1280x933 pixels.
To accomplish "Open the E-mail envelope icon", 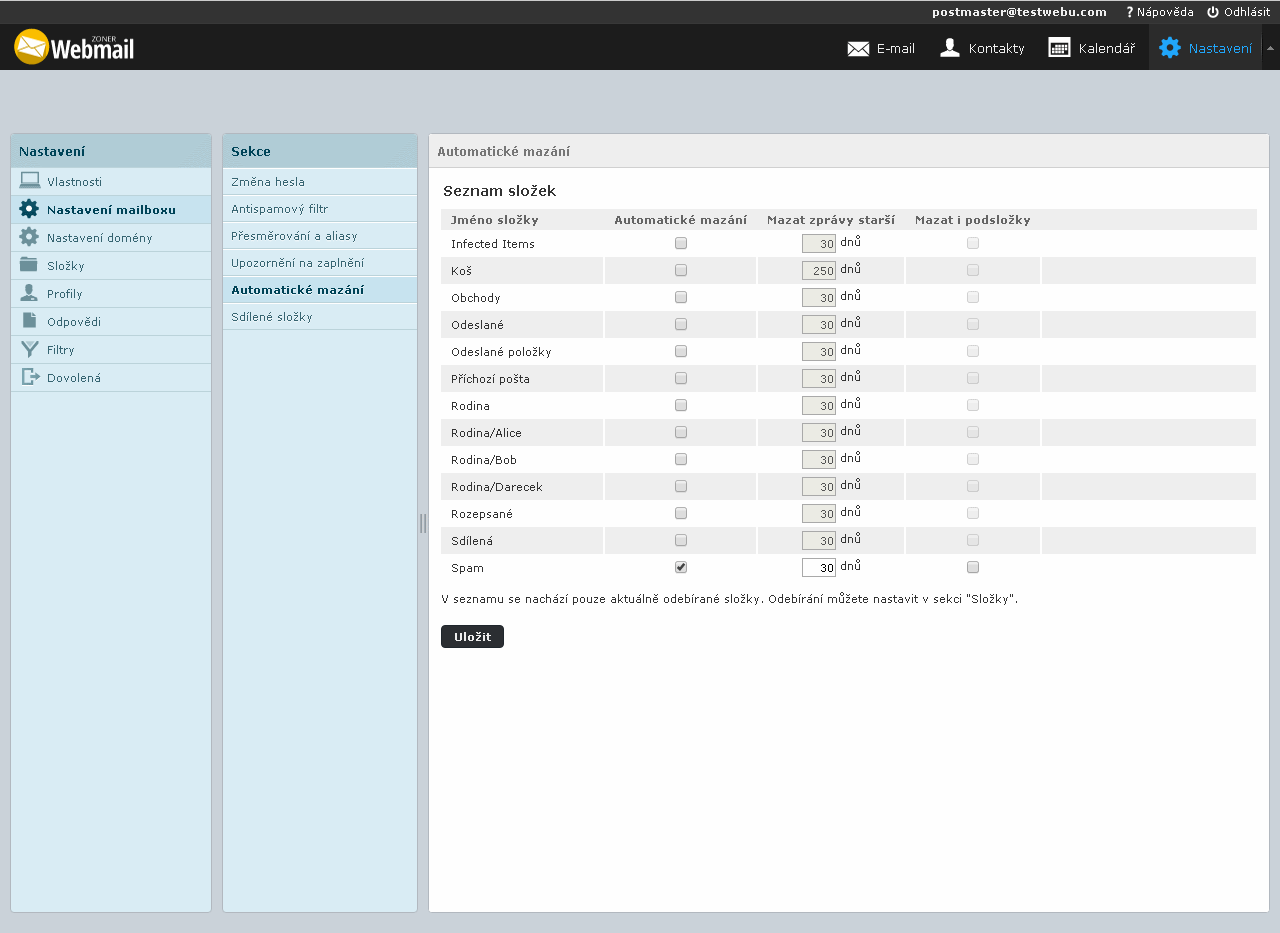I will [x=858, y=48].
